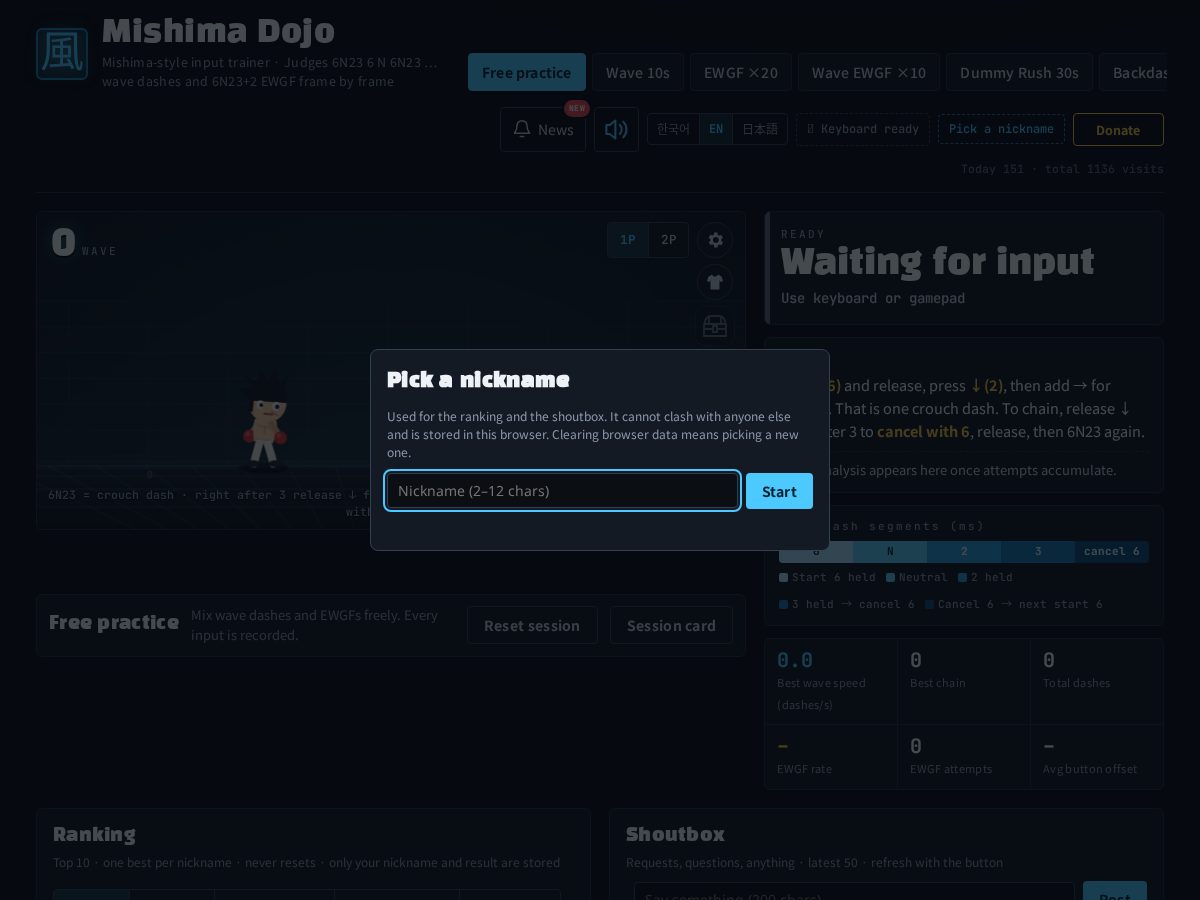Image resolution: width=1200 pixels, height=900 pixels.
Task: Select the Wave EWGF ×10 mode tab
Action: pos(869,72)
